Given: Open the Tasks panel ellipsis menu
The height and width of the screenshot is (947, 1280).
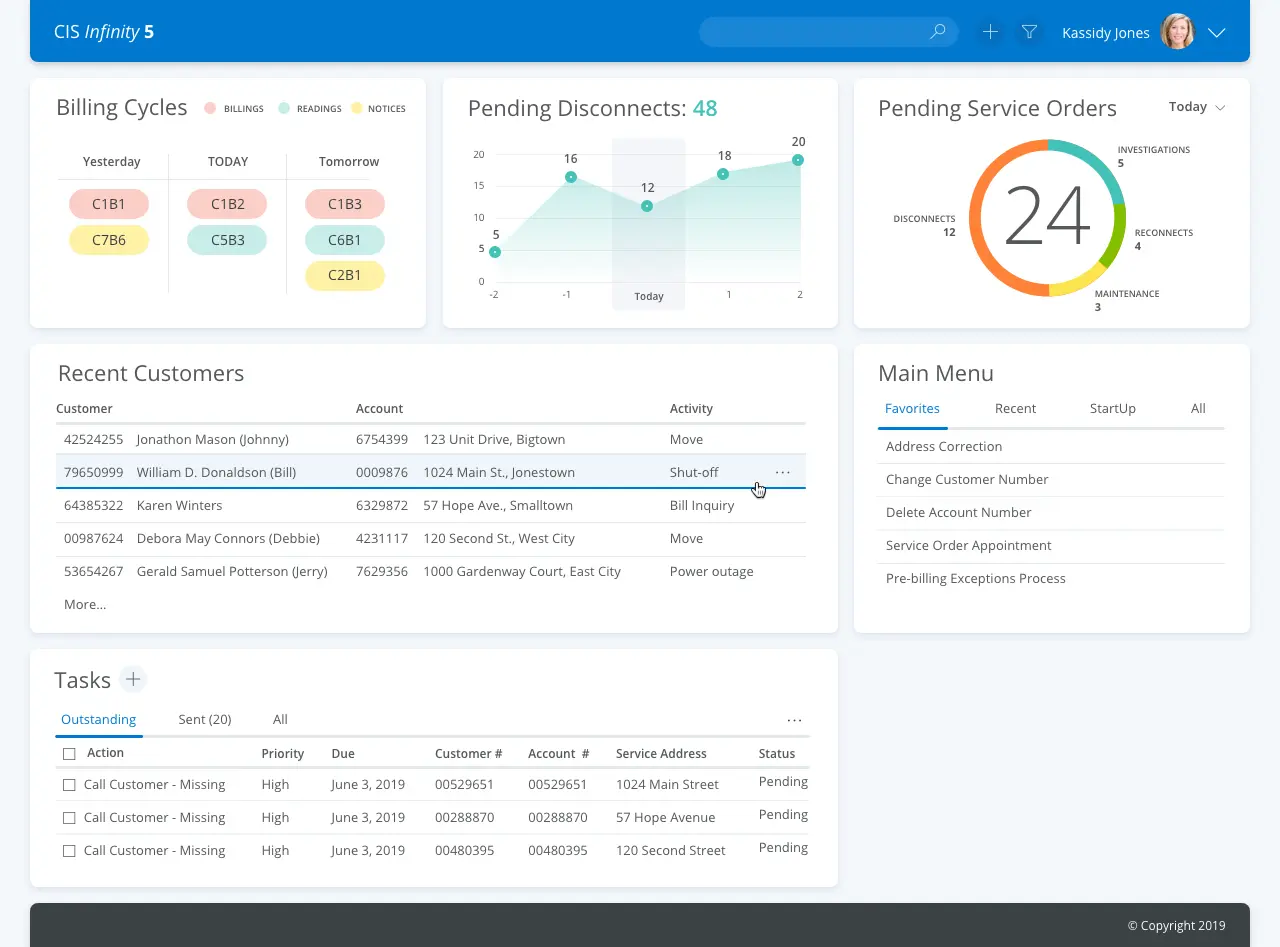Looking at the screenshot, I should [x=794, y=720].
